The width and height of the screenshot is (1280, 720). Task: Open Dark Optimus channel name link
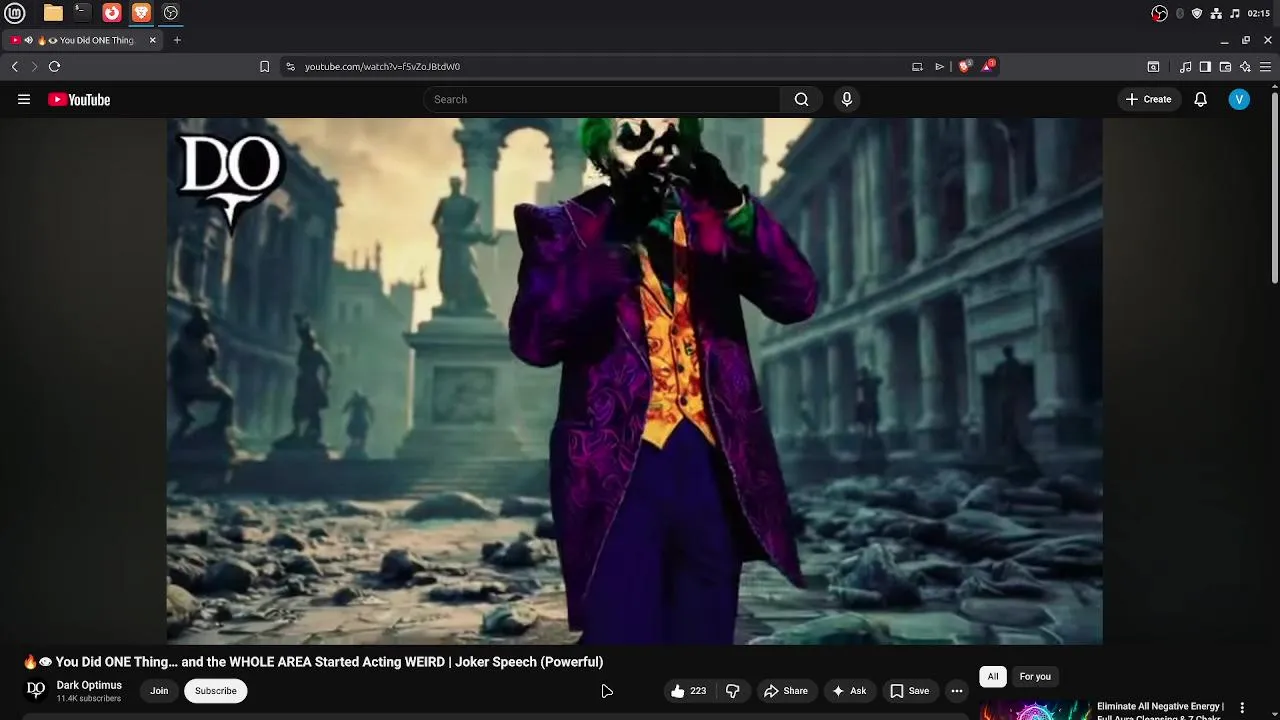[89, 685]
